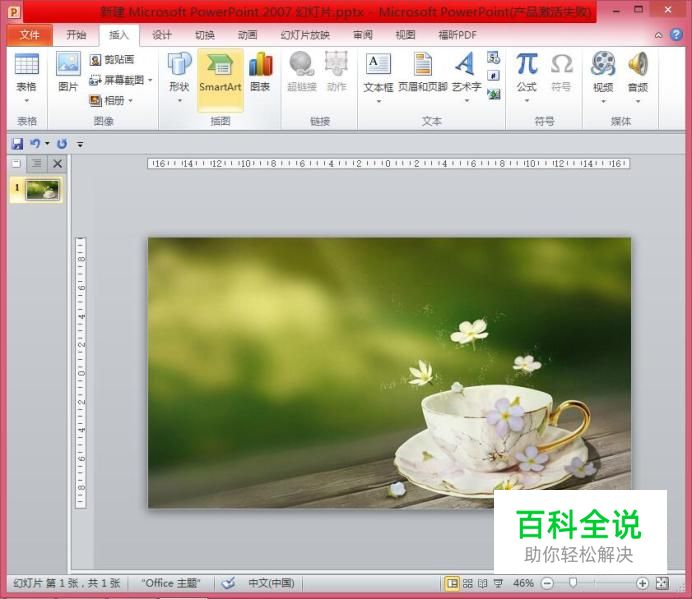Switch to the 福昕PDF tab
The width and height of the screenshot is (692, 599).
[458, 35]
